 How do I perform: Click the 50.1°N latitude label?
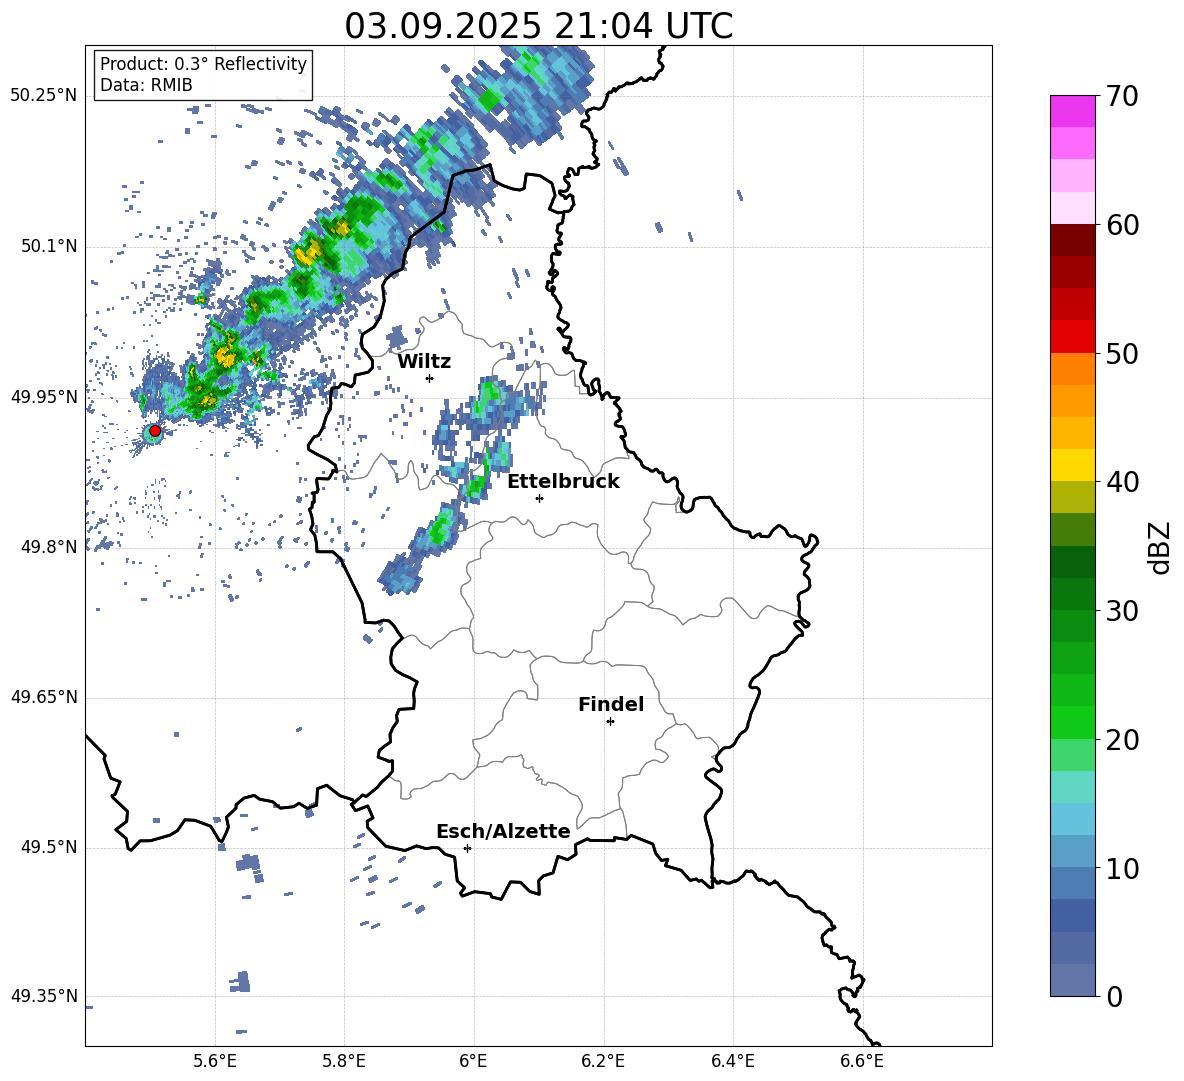coord(49,247)
